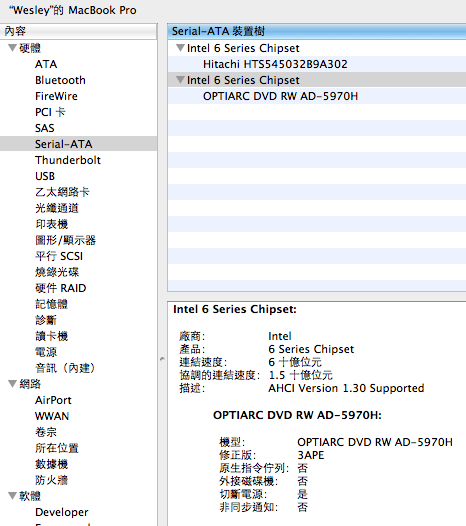Click the 1.5 十億位元 negotiated speed value
The height and width of the screenshot is (526, 466).
[301, 375]
